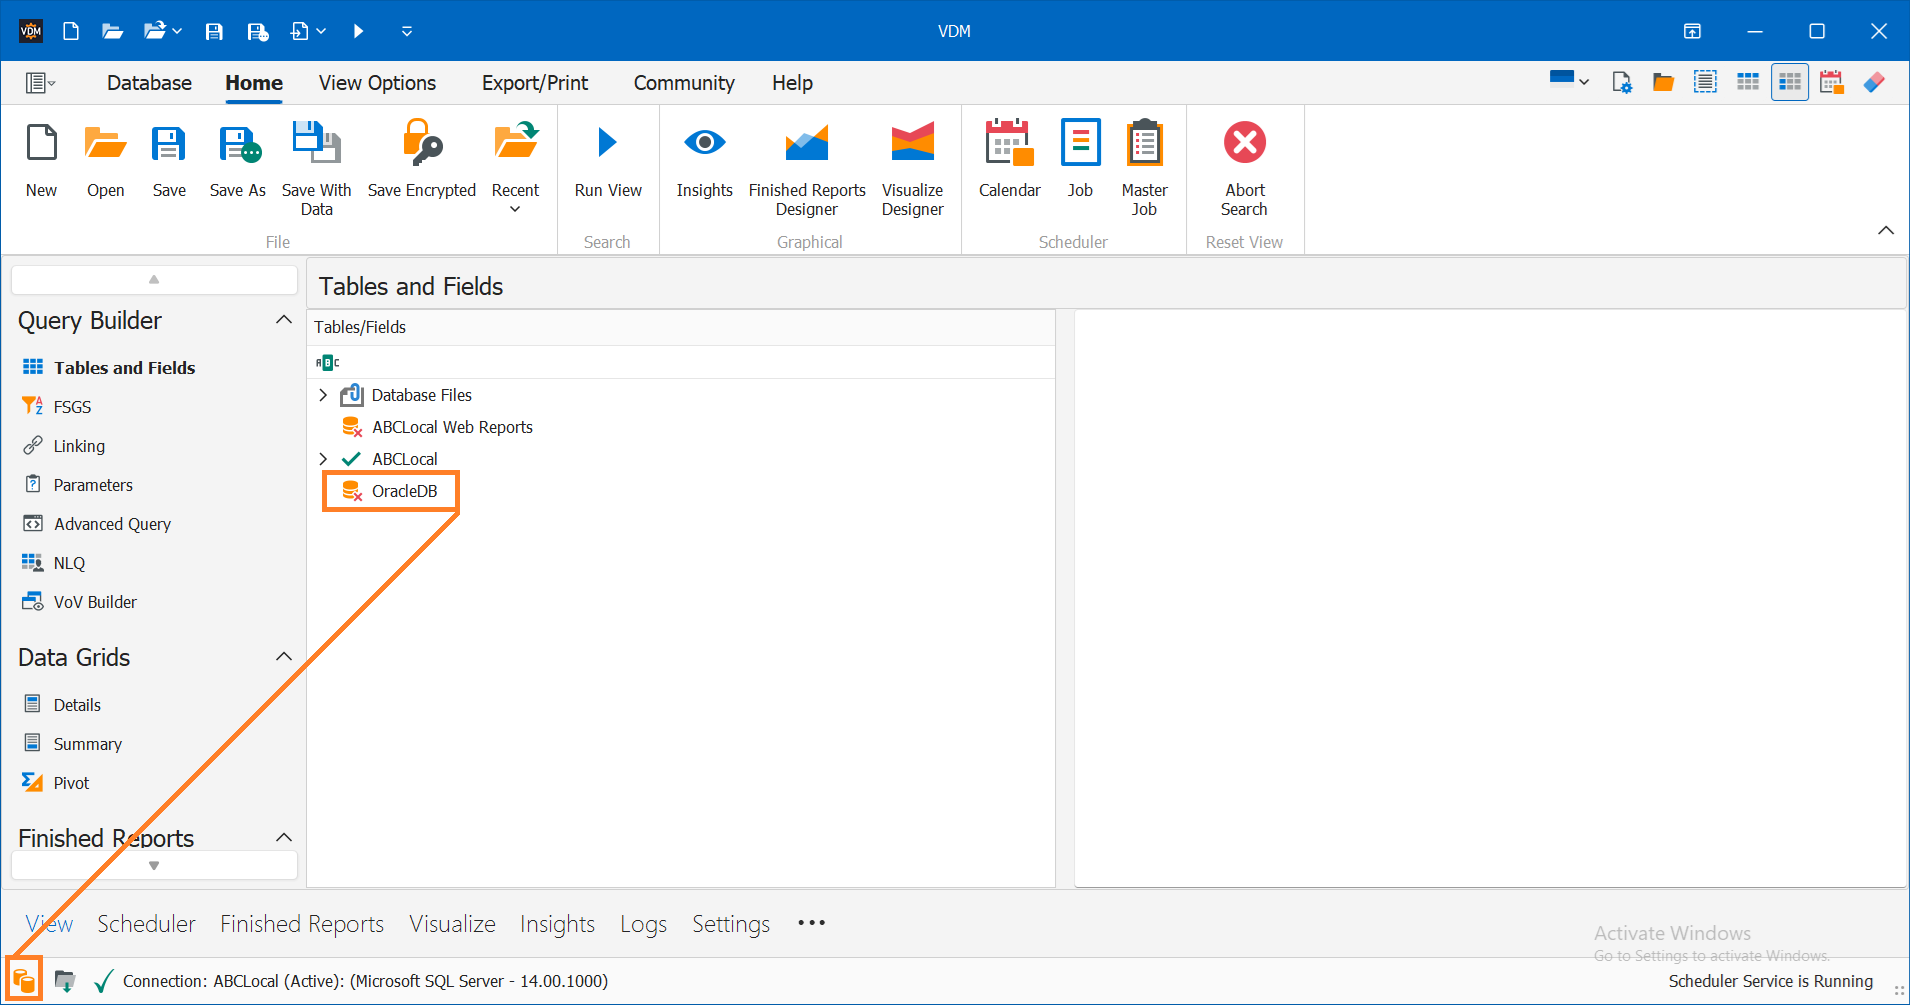
Task: Click the orange folder icon top right
Action: pyautogui.click(x=1663, y=82)
